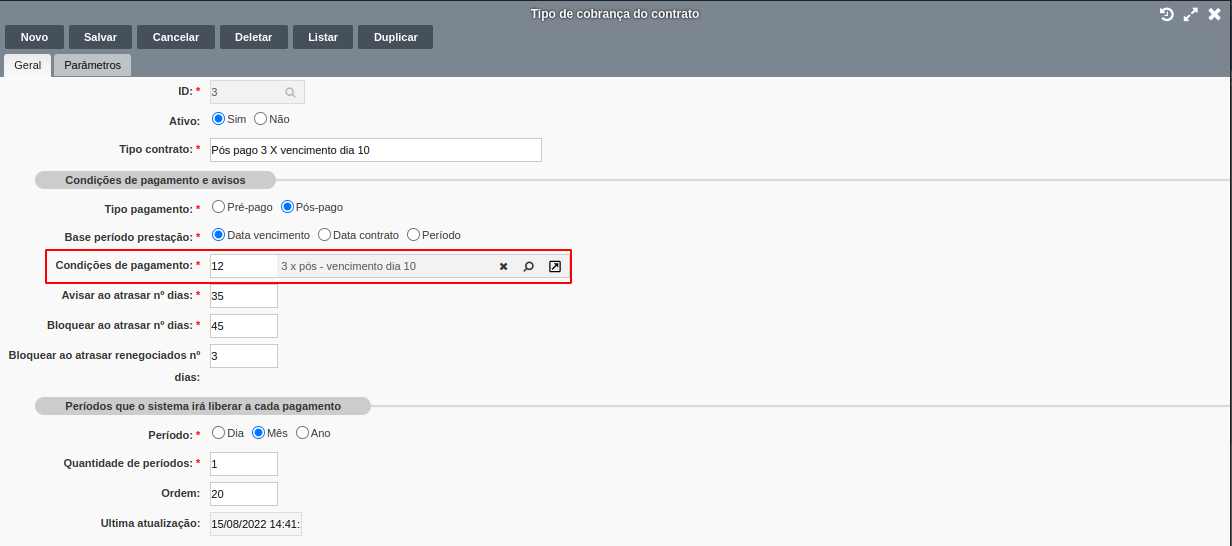Click the Ordem input field
The image size is (1232, 546).
(x=243, y=494)
